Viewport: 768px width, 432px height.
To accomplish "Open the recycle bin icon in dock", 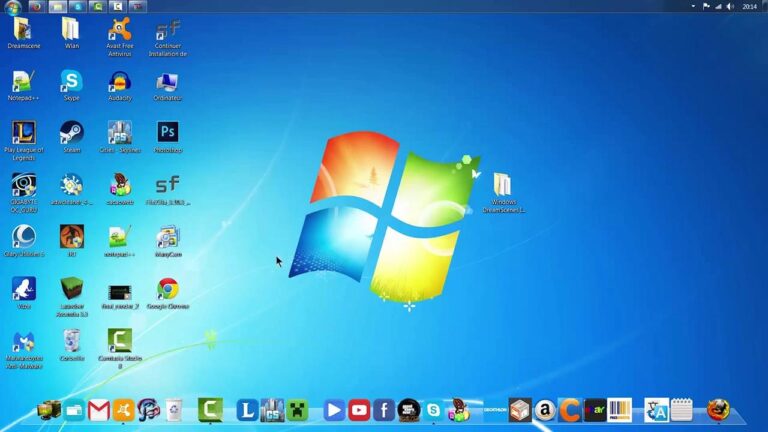I will (x=174, y=410).
